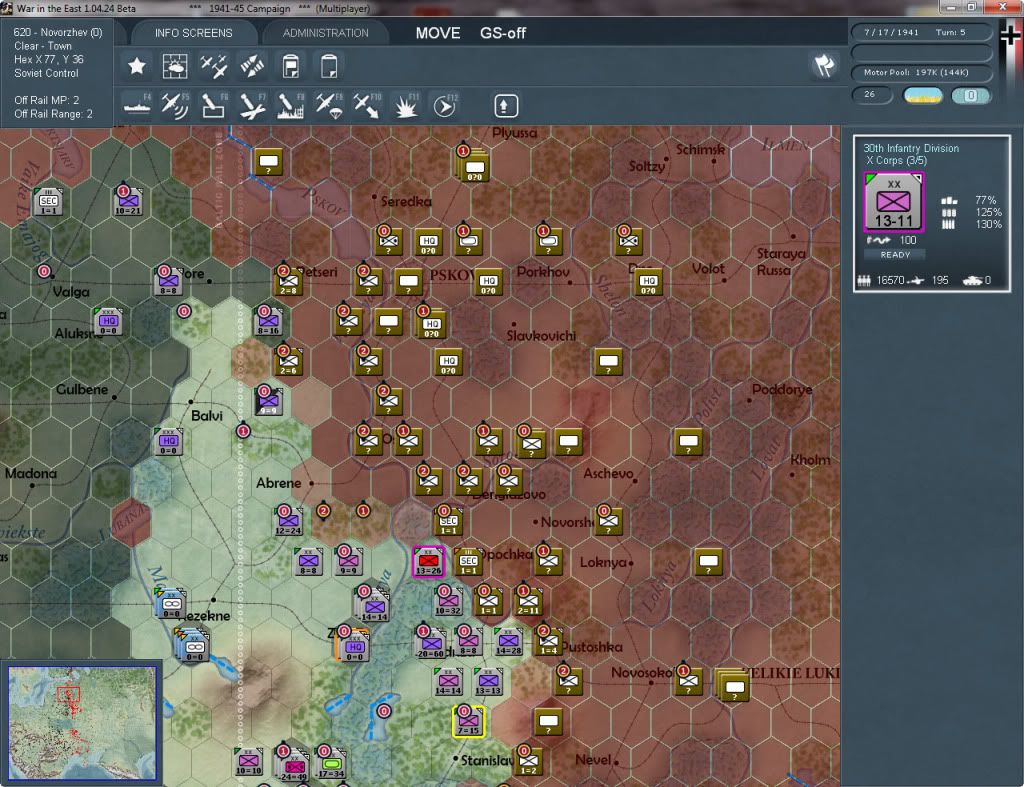Screen dimensions: 1024x787
Task: Click the Velikie Luki city label
Action: pyautogui.click(x=791, y=673)
